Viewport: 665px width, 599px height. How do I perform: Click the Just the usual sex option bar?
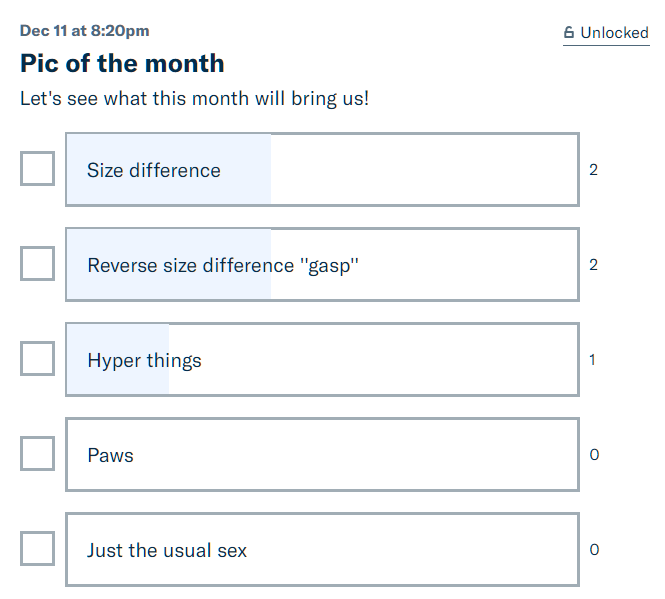coord(322,550)
